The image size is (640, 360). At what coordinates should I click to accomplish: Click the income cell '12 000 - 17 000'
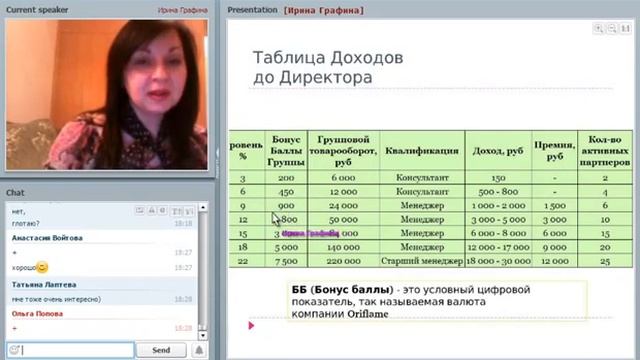[498, 247]
